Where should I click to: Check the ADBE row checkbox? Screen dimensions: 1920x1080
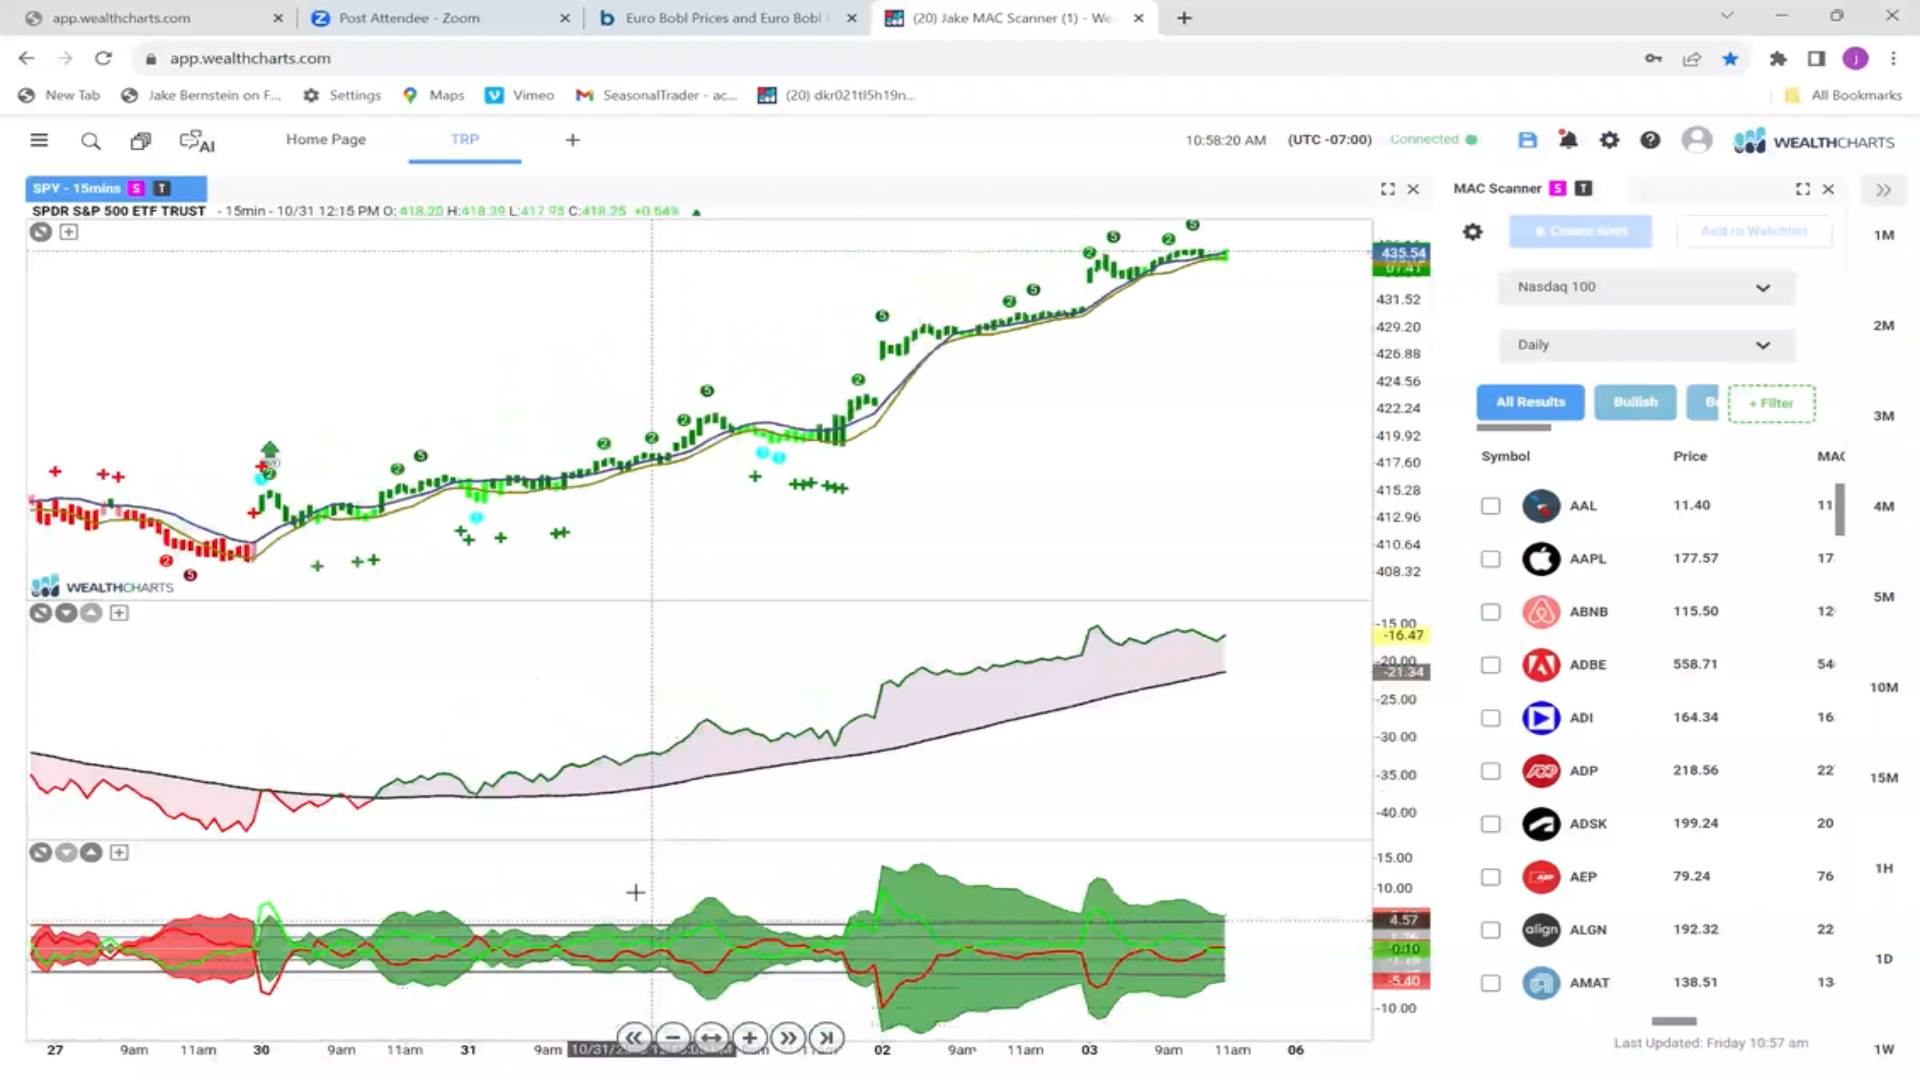click(x=1491, y=665)
